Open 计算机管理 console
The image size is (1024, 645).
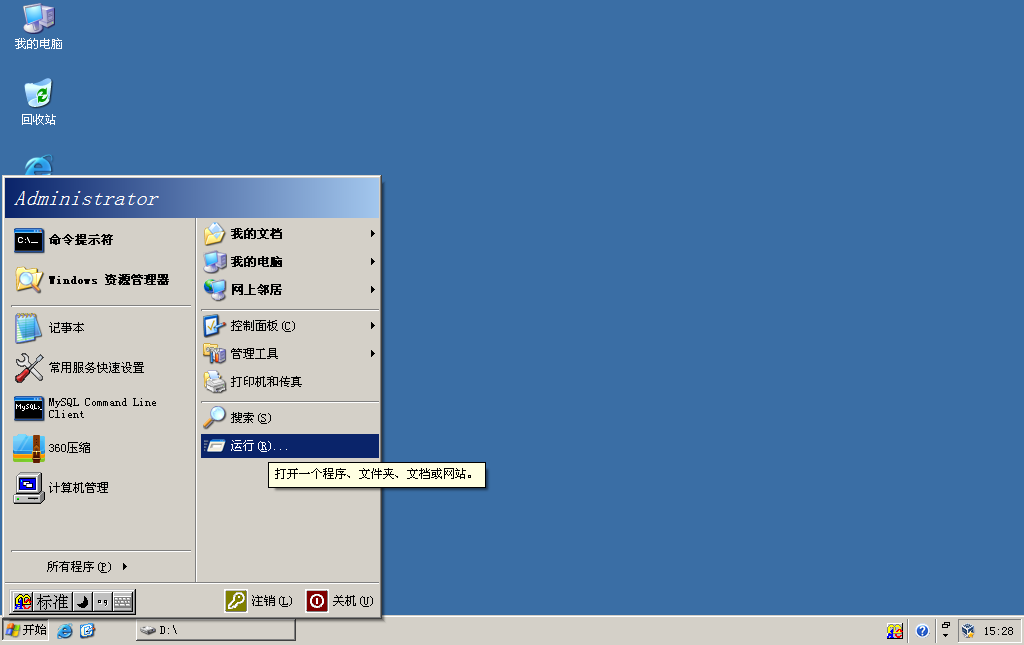[x=101, y=488]
